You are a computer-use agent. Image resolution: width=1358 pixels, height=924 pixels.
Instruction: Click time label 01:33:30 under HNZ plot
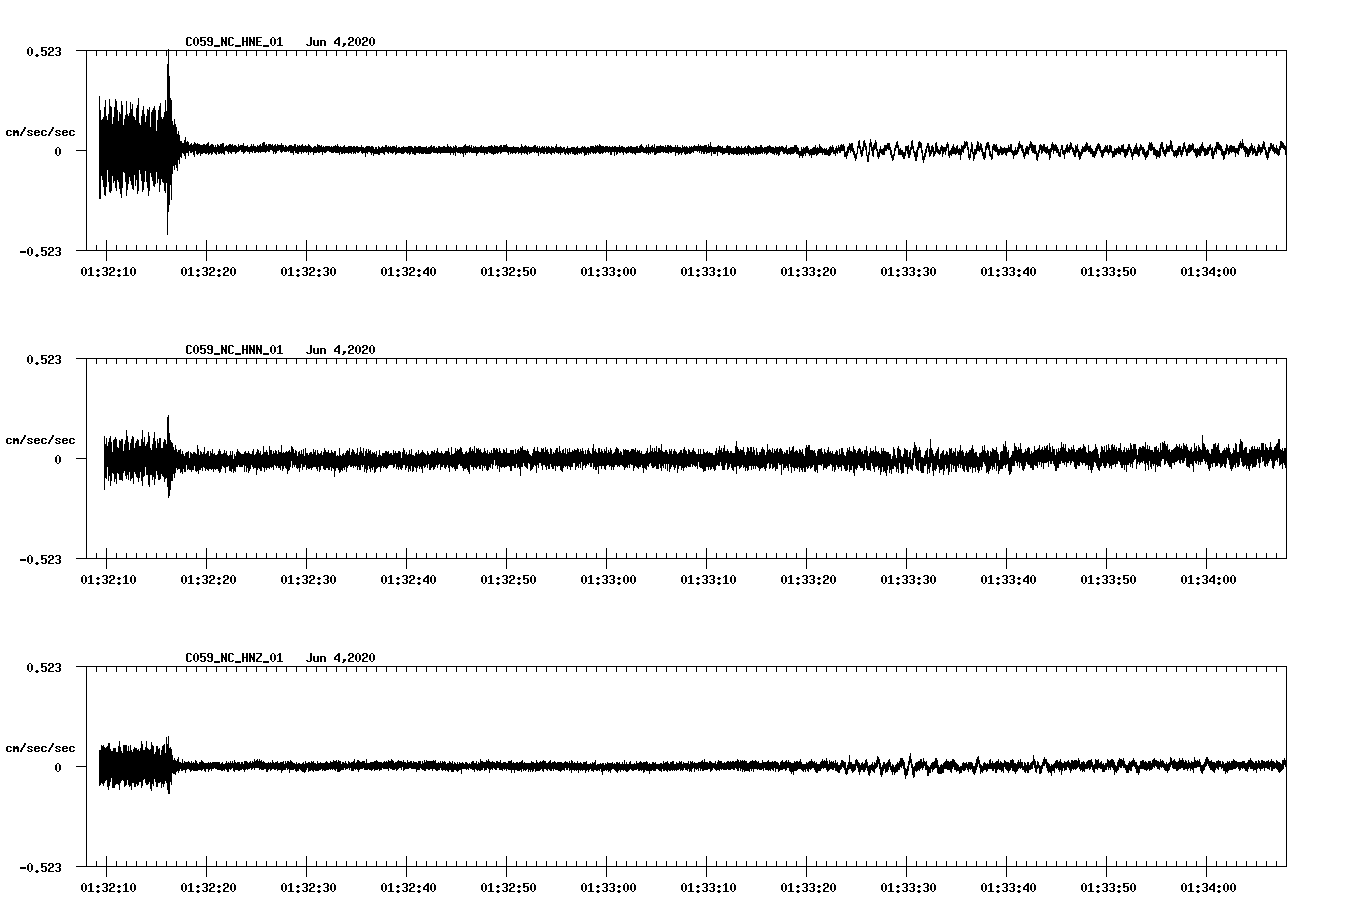click(908, 888)
